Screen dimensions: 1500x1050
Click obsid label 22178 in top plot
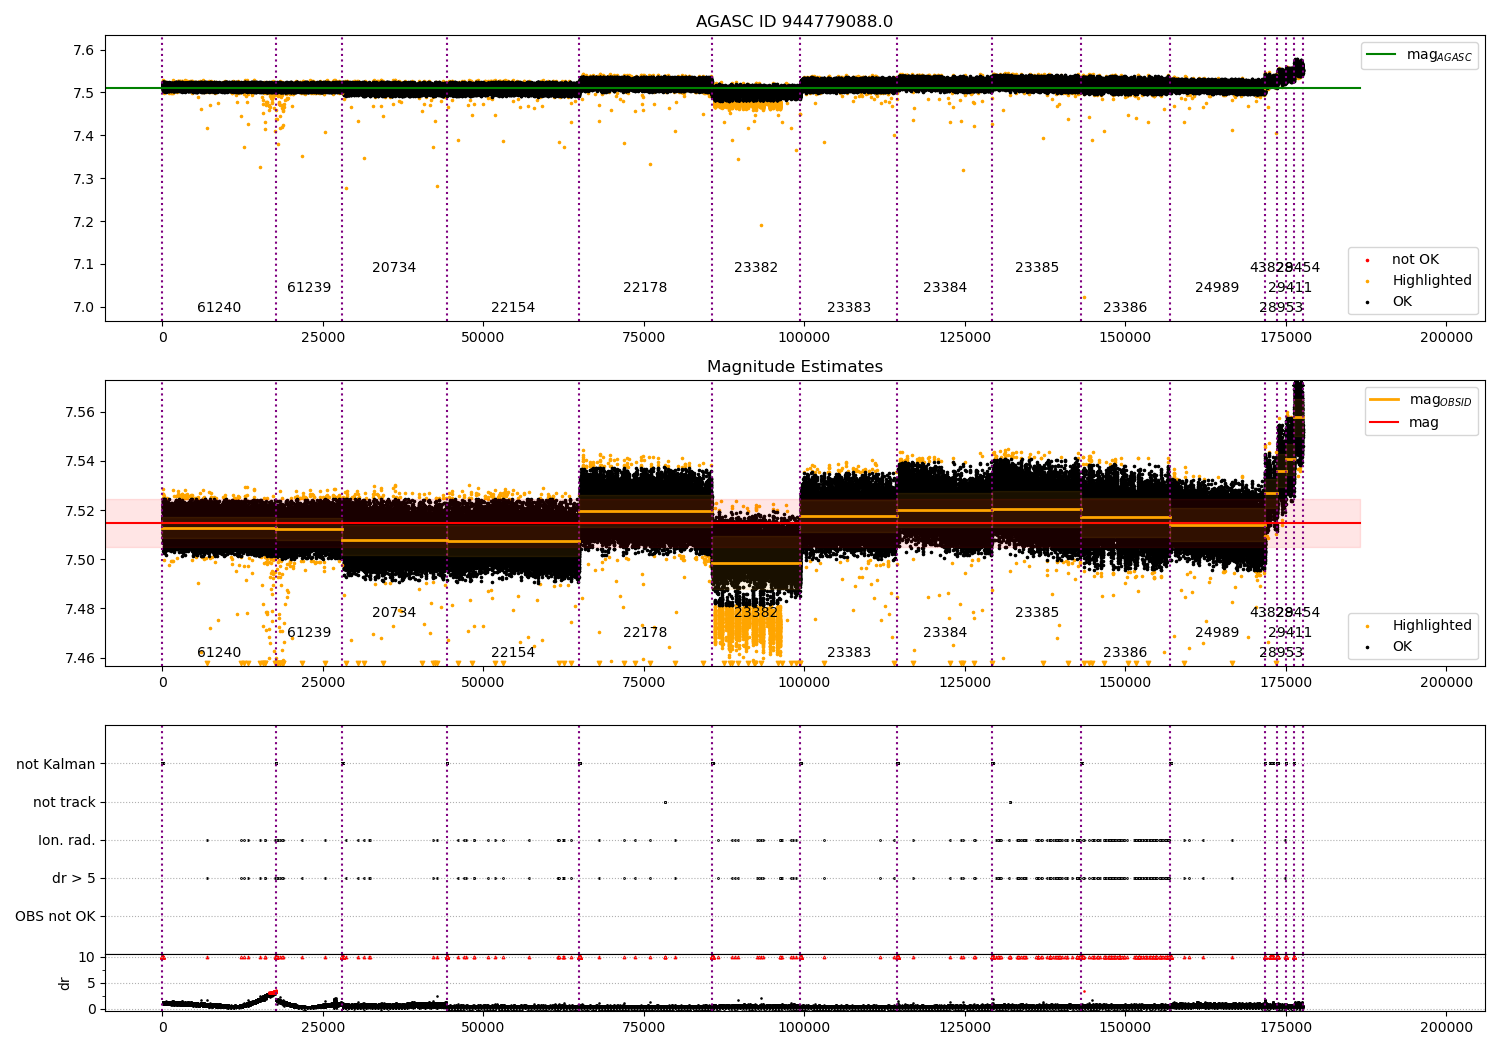point(645,287)
